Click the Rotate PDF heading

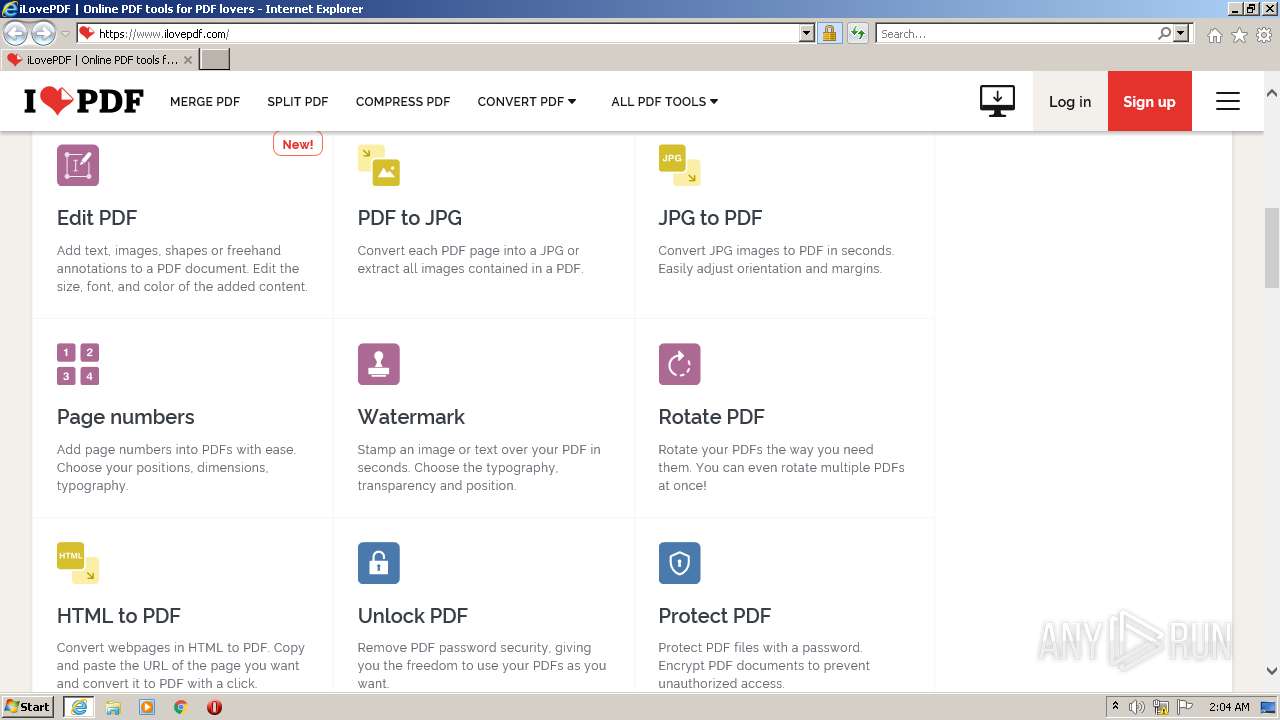pyautogui.click(x=711, y=417)
